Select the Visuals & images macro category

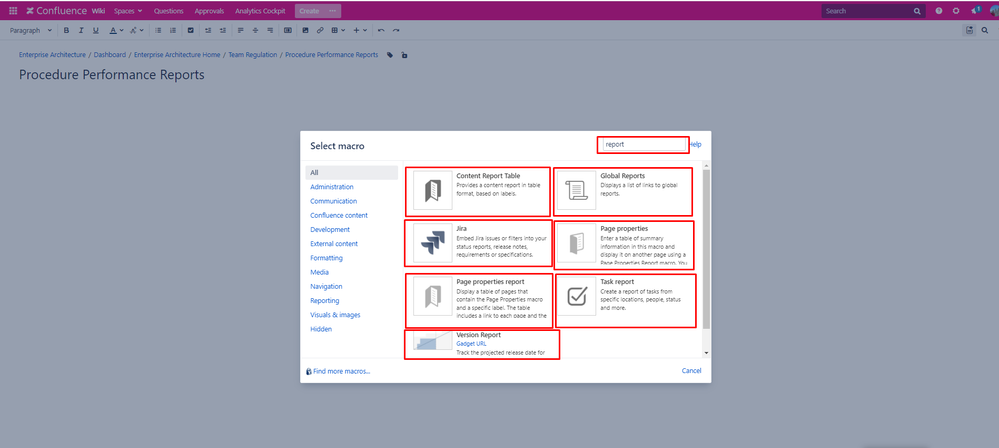pyautogui.click(x=335, y=315)
